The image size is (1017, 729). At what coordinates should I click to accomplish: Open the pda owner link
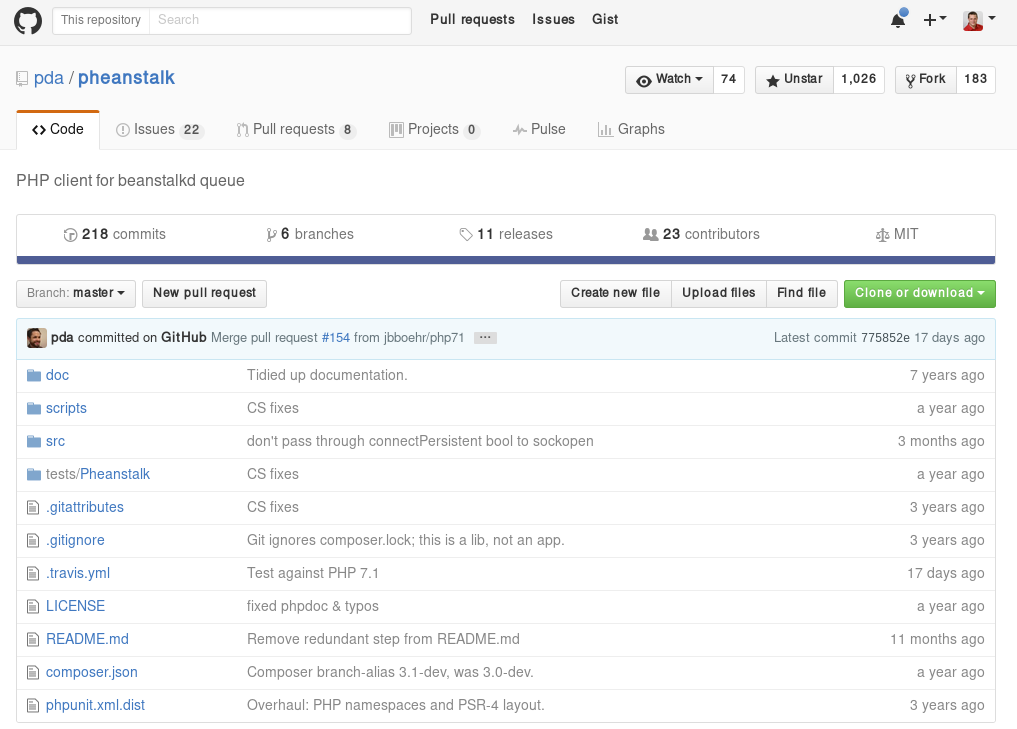49,78
